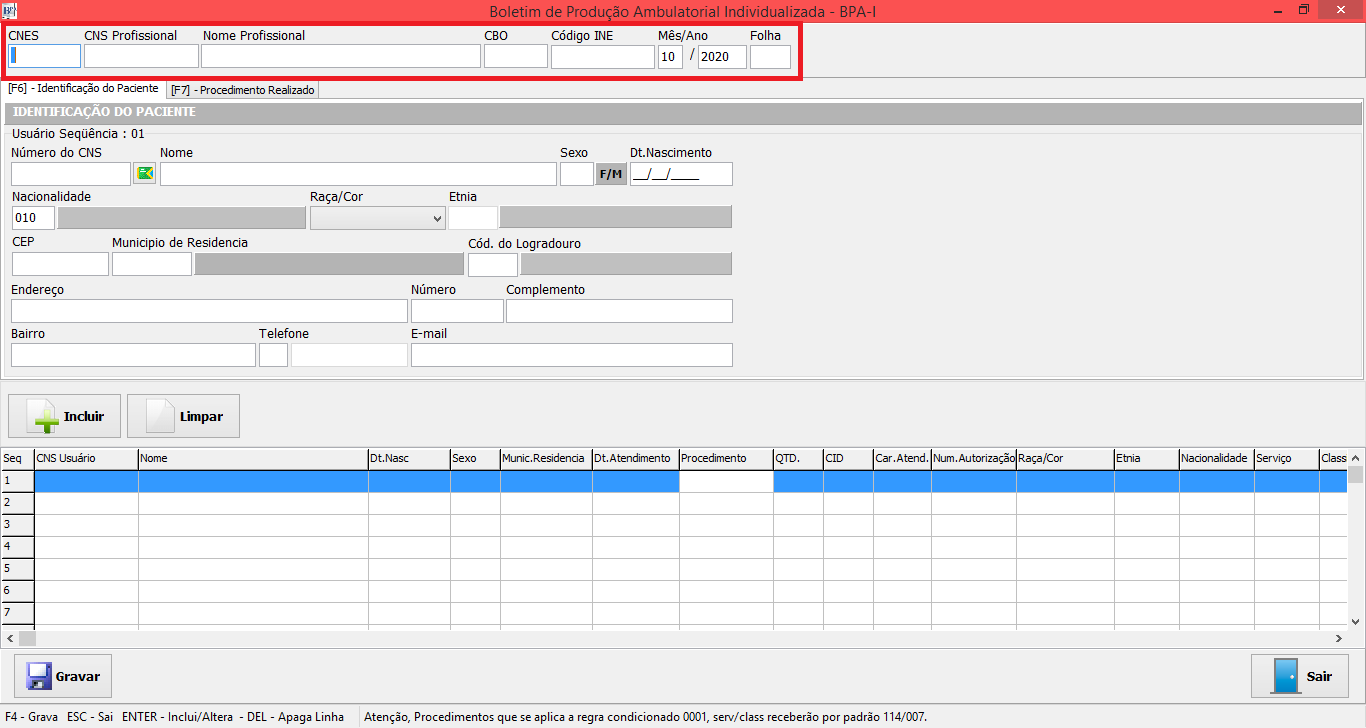Click the Procedimento cell in row 1
This screenshot has height=728, width=1366.
[x=726, y=481]
